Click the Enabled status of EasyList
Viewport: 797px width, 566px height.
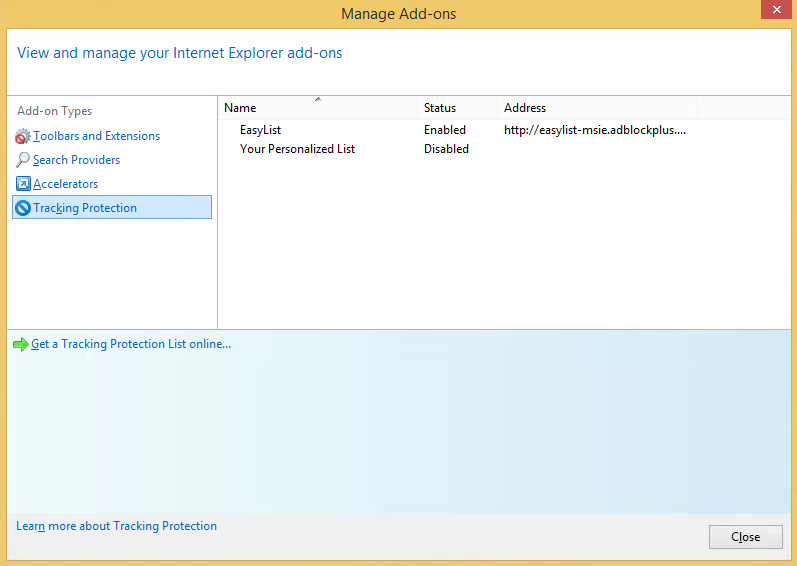tap(445, 130)
